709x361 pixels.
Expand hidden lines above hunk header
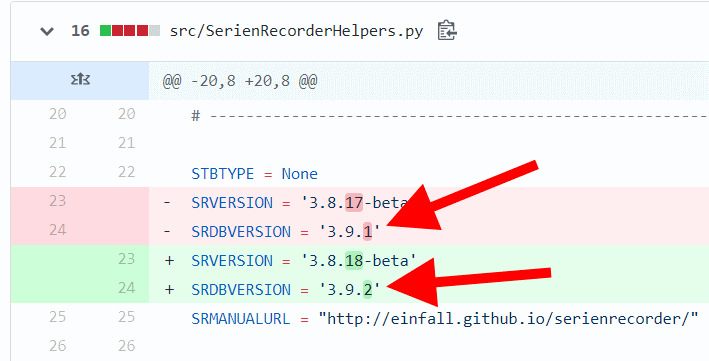[80, 80]
